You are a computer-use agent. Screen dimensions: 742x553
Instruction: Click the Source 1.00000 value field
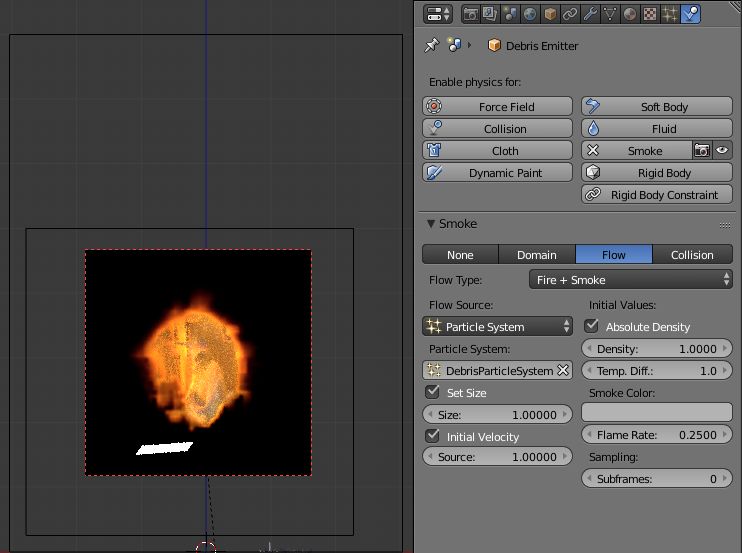pyautogui.click(x=497, y=456)
